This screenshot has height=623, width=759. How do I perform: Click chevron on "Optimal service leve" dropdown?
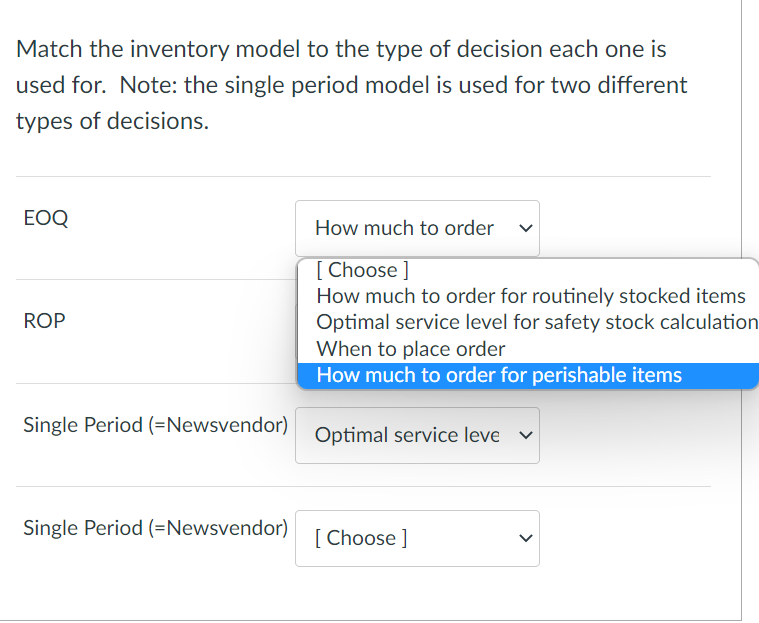(x=523, y=435)
